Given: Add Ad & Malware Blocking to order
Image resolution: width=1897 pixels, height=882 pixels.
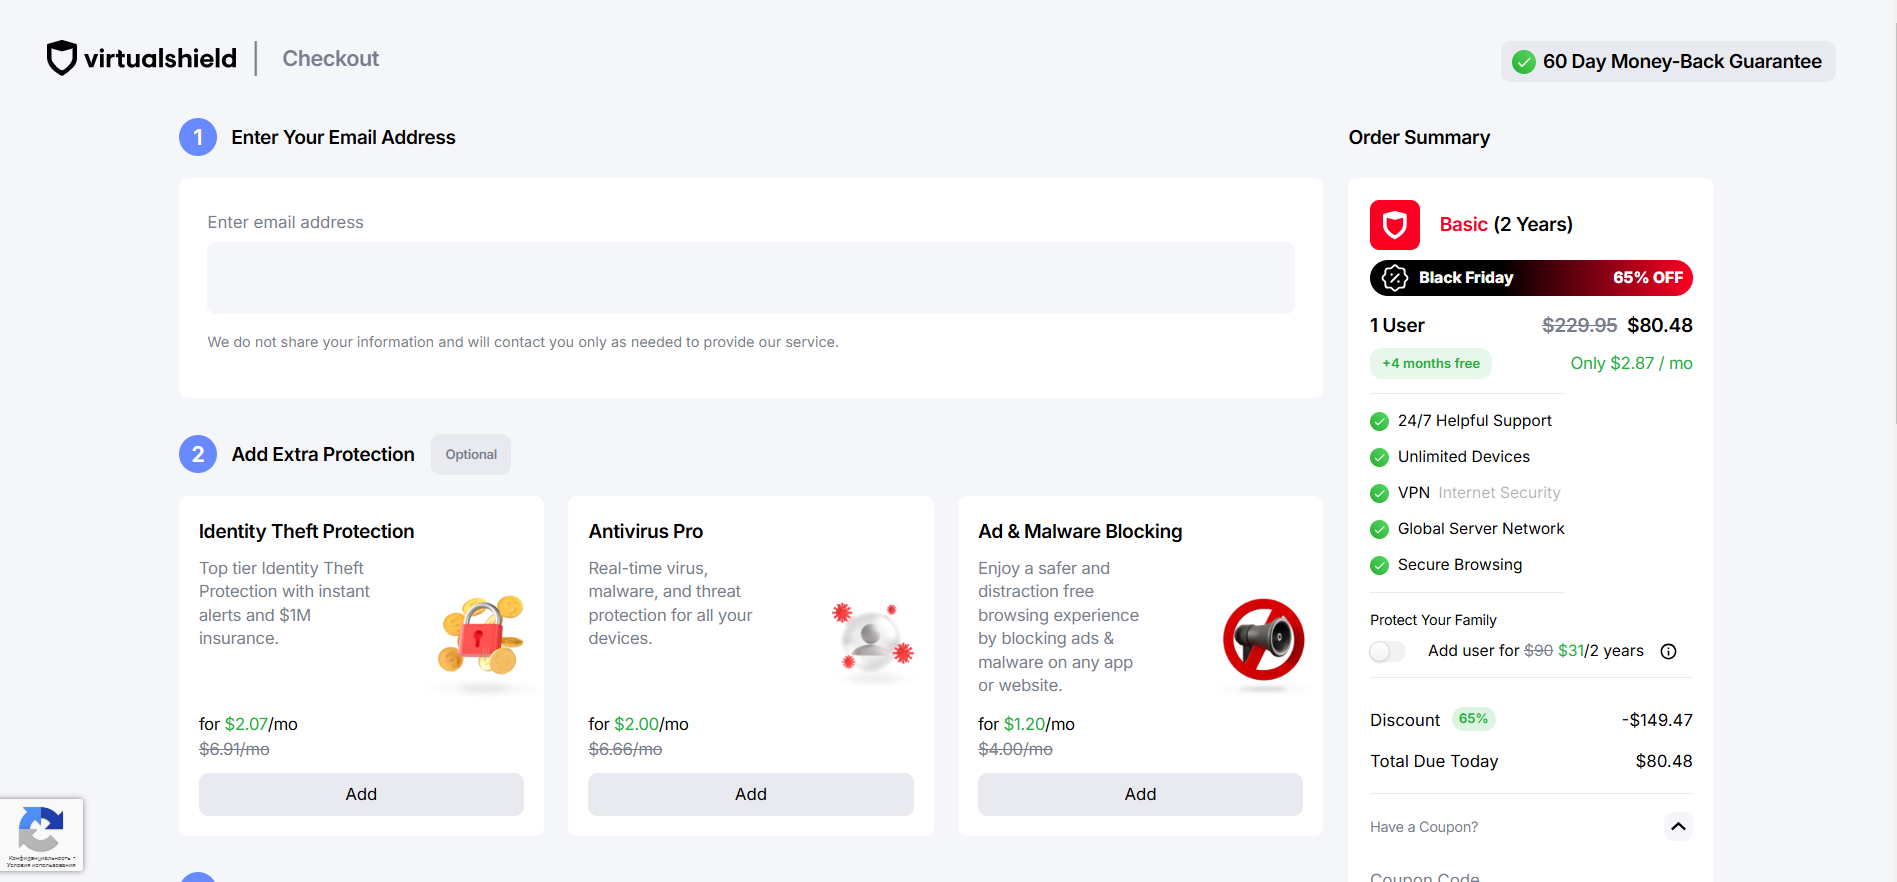Looking at the screenshot, I should pos(1140,794).
